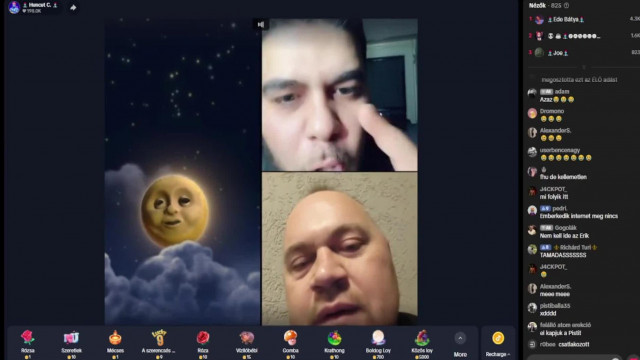Click AlexanderS. avatar above emoji message

(x=532, y=132)
